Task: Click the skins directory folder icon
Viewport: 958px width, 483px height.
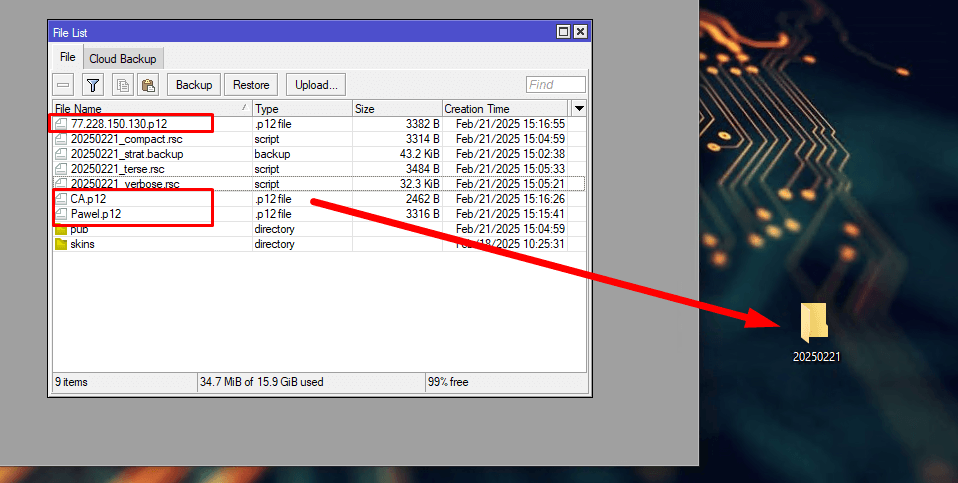Action: click(x=61, y=244)
